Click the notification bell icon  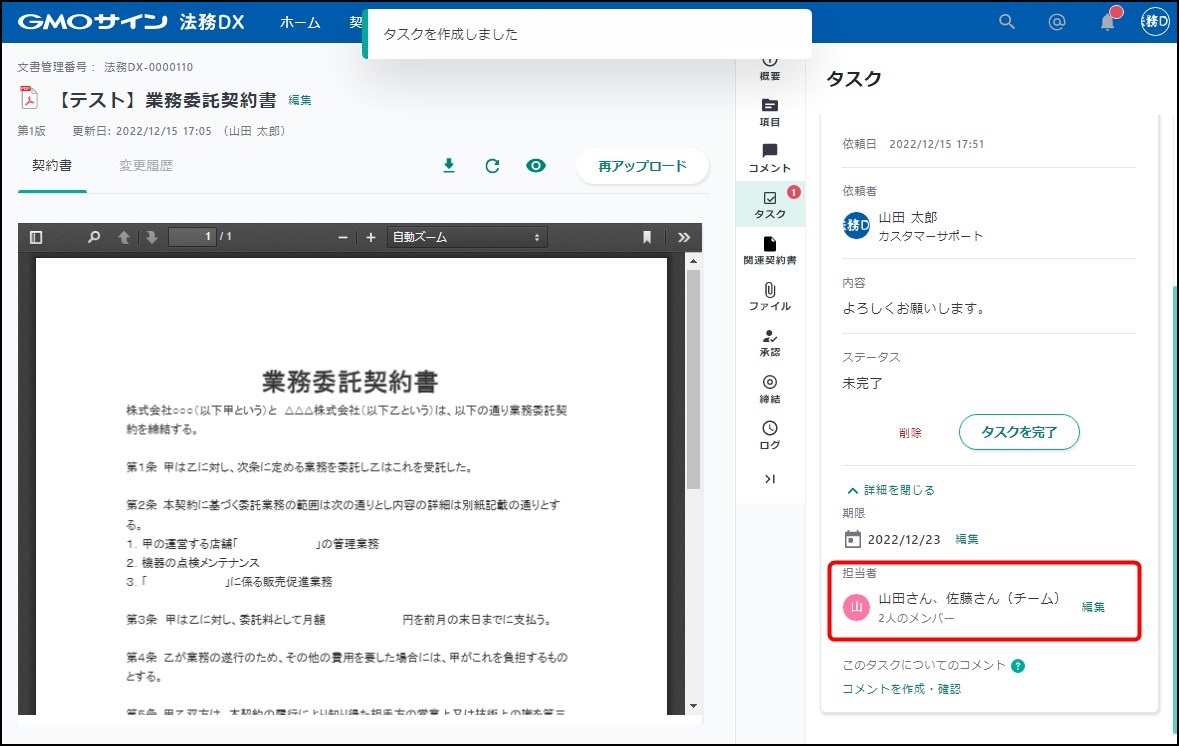click(x=1107, y=22)
